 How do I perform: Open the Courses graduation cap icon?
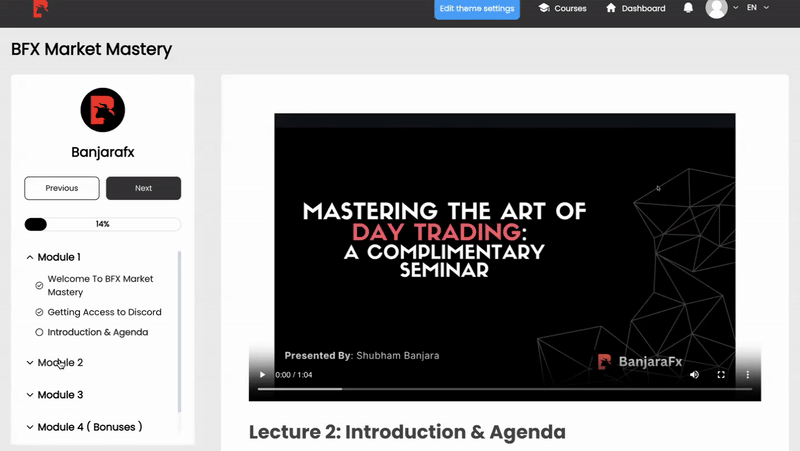(x=544, y=8)
